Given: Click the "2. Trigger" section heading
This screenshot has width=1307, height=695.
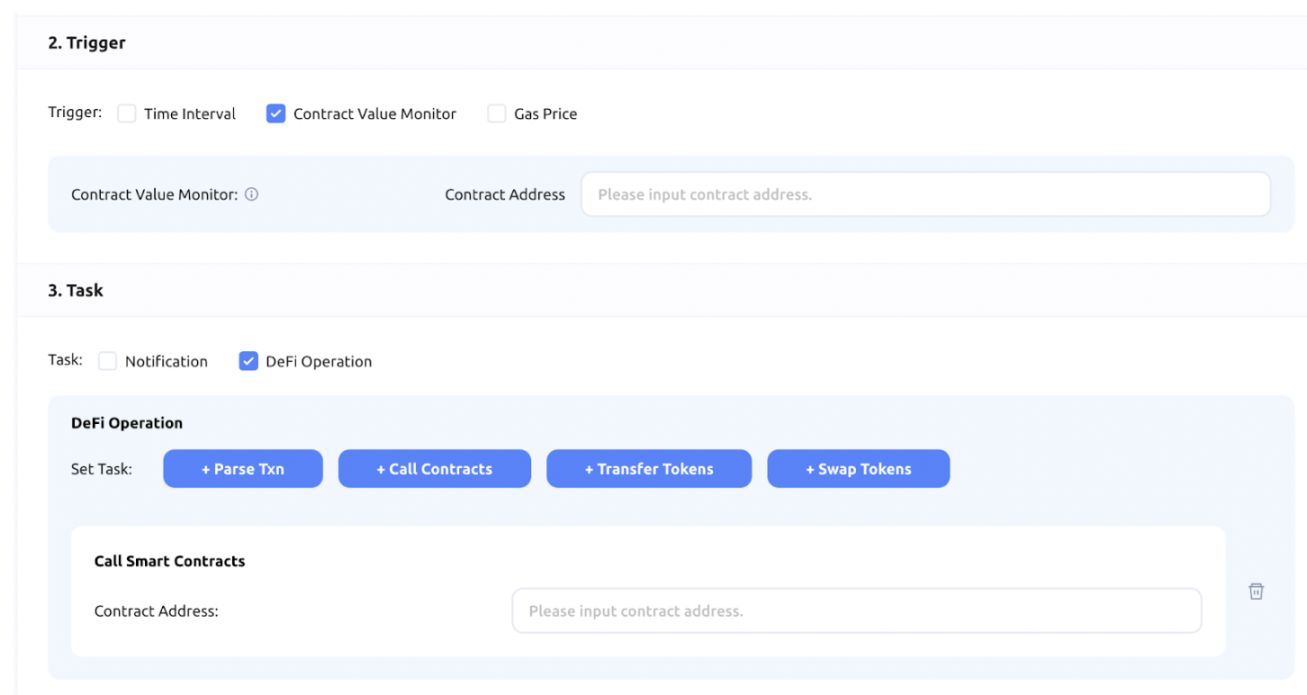Looking at the screenshot, I should pyautogui.click(x=87, y=43).
